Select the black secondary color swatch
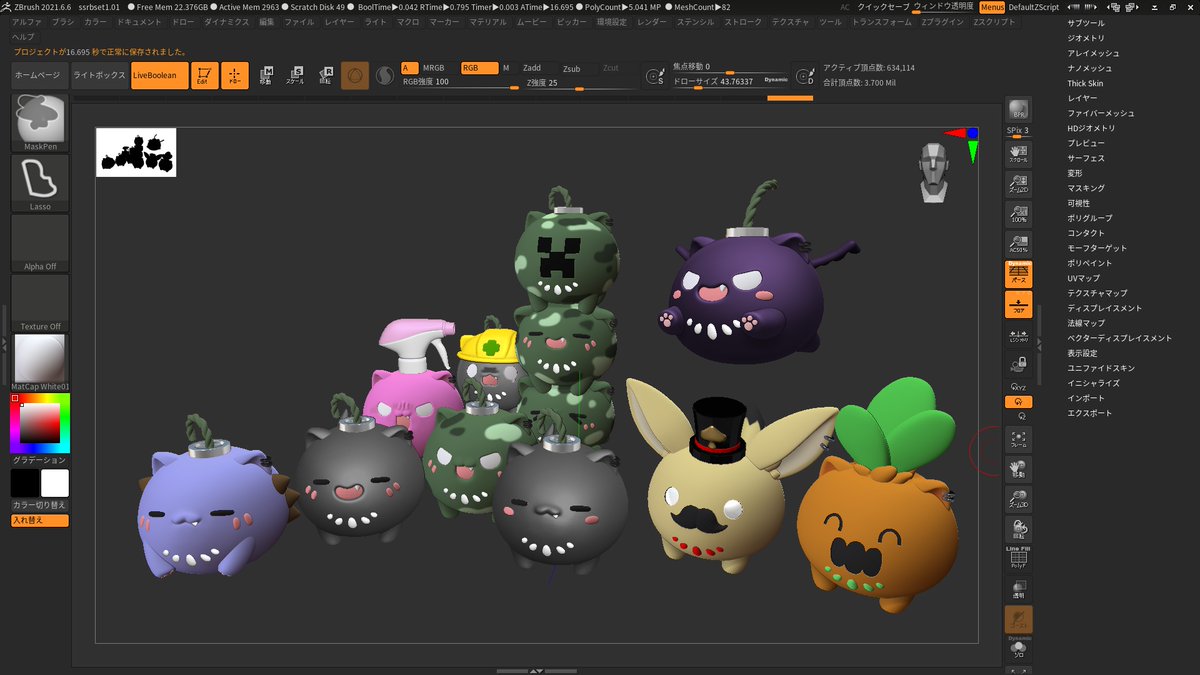 pos(25,483)
